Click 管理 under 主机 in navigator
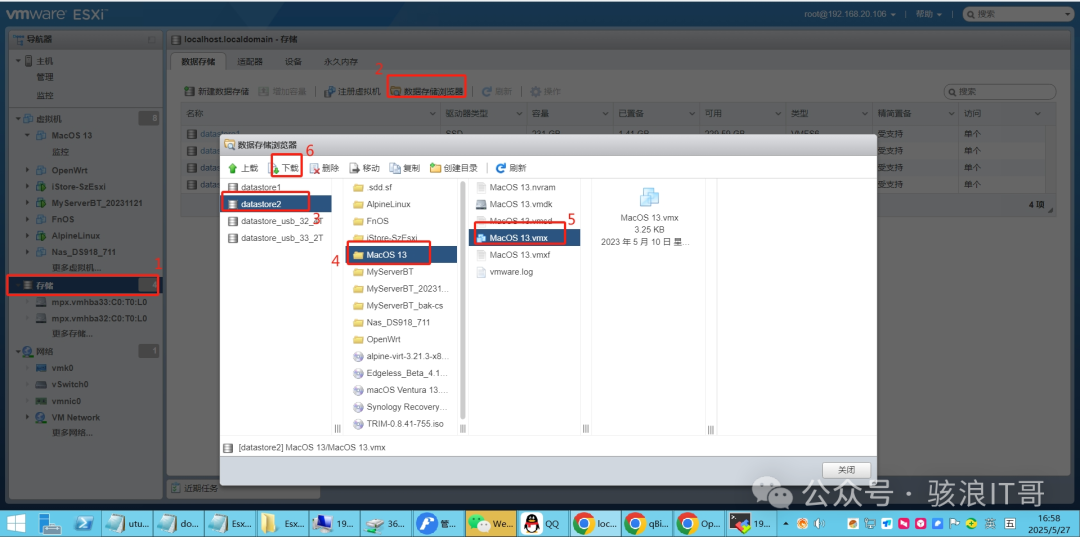 (45, 77)
